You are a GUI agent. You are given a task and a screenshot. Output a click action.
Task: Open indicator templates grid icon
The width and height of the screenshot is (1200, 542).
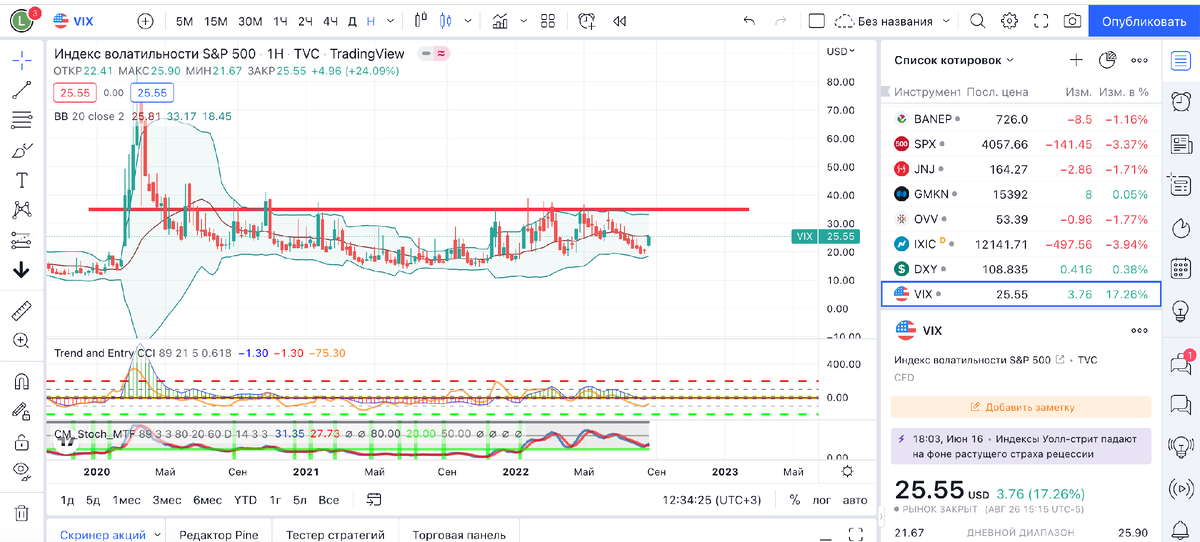(547, 21)
